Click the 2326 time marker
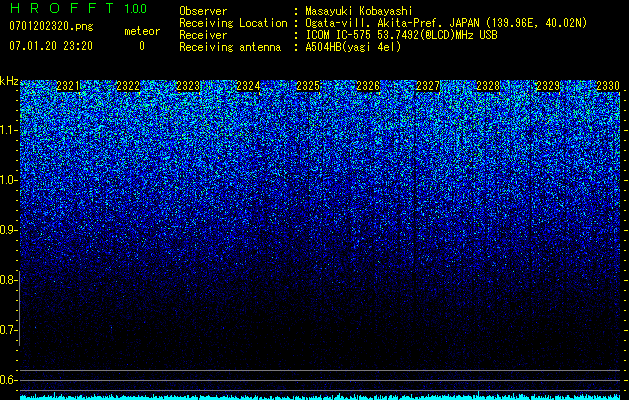The image size is (629, 400). tap(368, 86)
